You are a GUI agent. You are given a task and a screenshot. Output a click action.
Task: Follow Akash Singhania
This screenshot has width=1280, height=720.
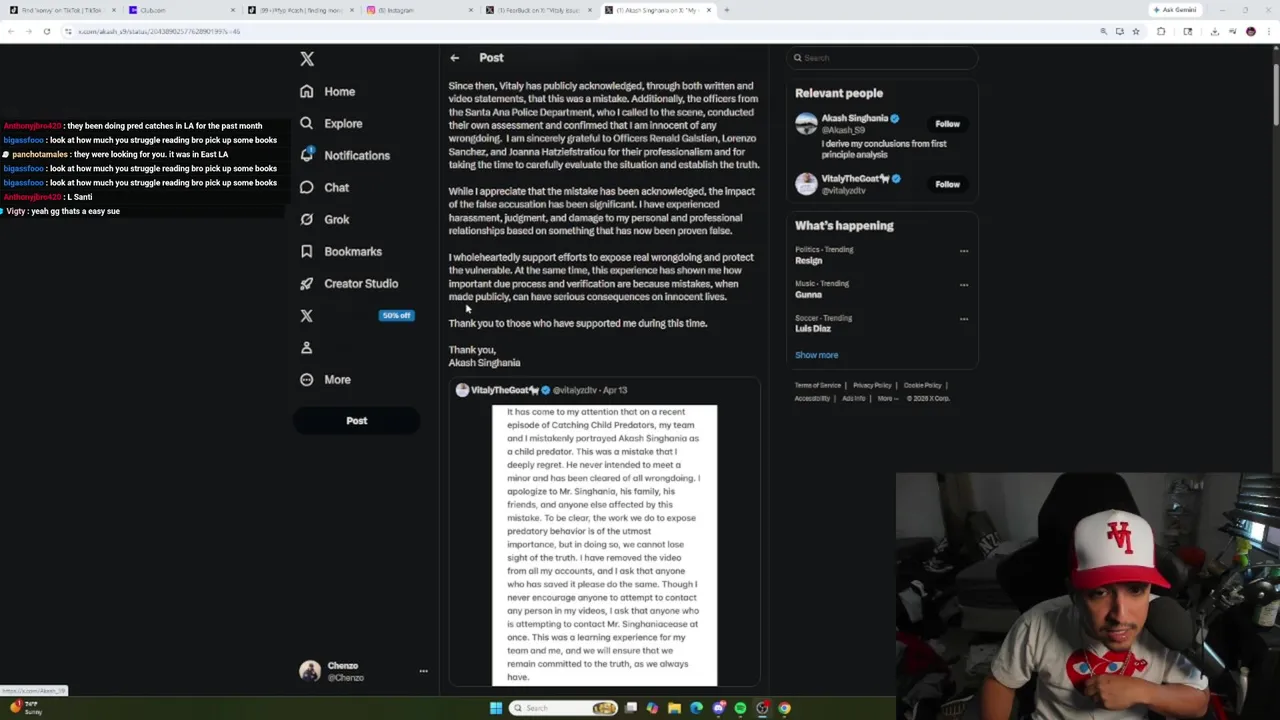(947, 124)
